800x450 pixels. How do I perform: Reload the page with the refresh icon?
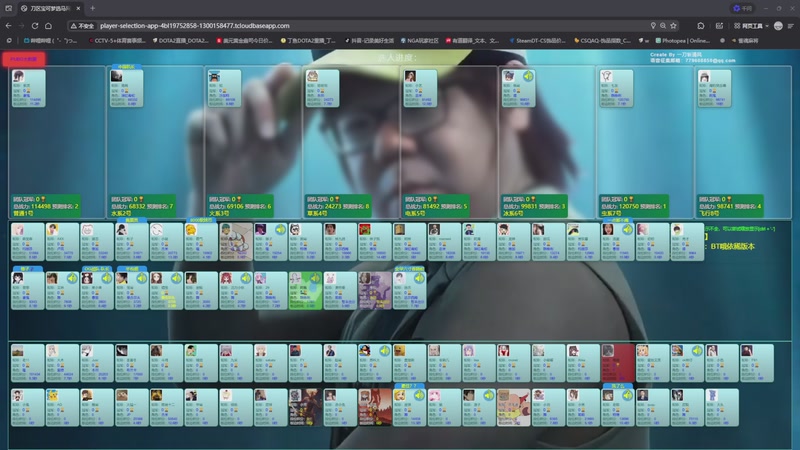click(35, 26)
